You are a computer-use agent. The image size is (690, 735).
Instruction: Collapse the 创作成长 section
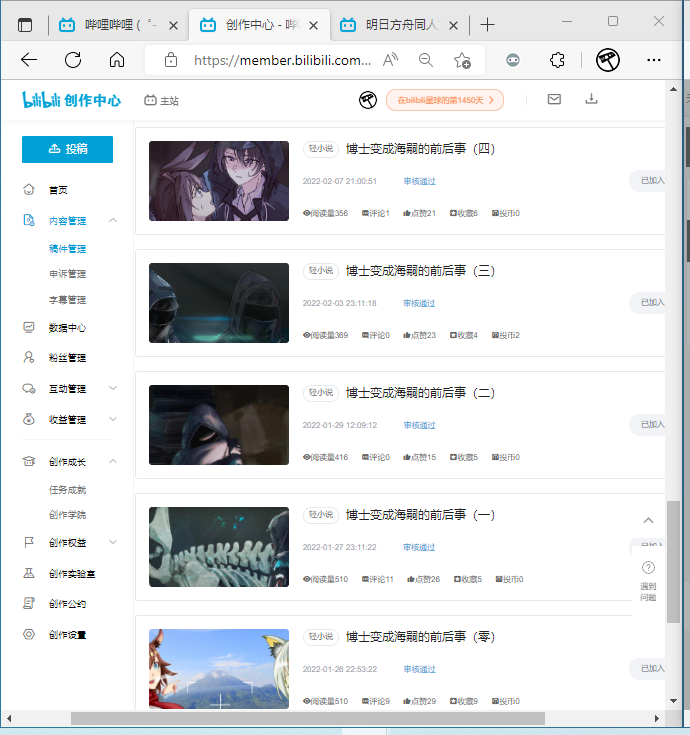point(113,461)
